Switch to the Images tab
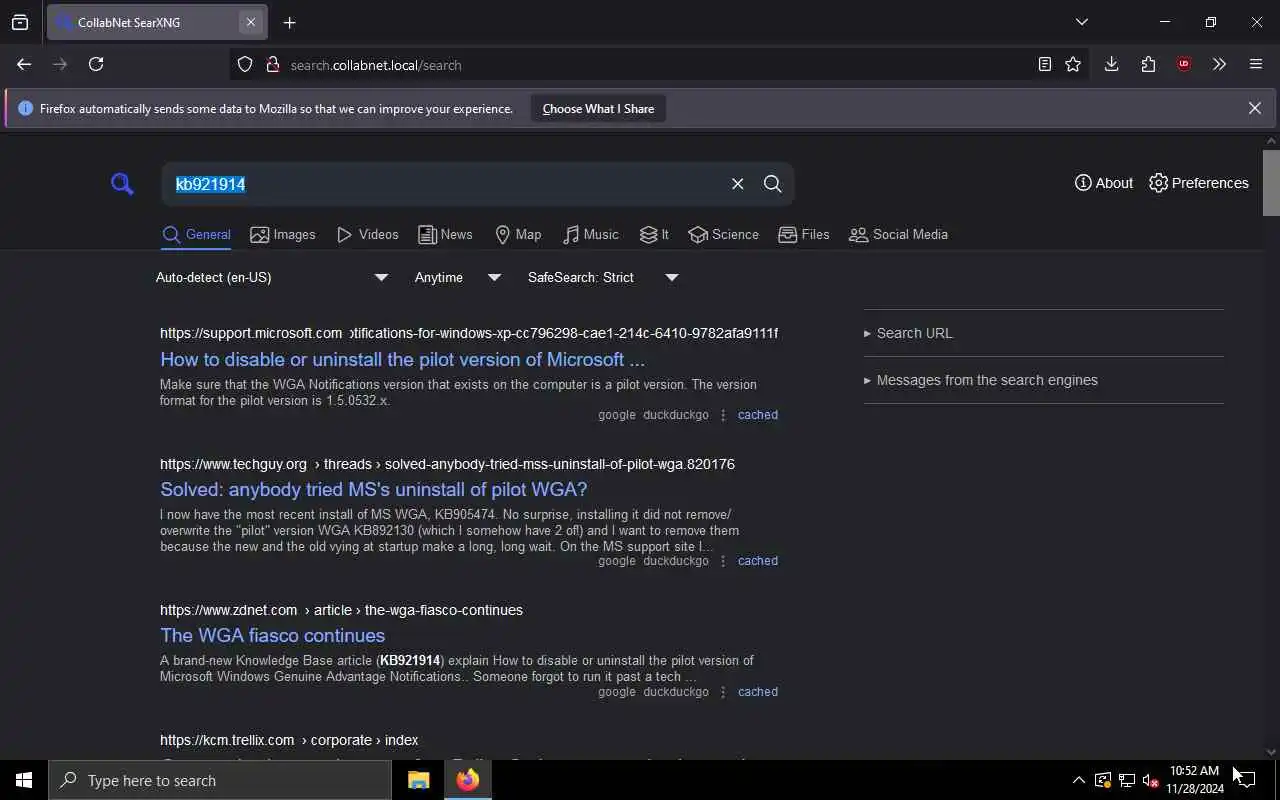The height and width of the screenshot is (800, 1280). click(283, 235)
